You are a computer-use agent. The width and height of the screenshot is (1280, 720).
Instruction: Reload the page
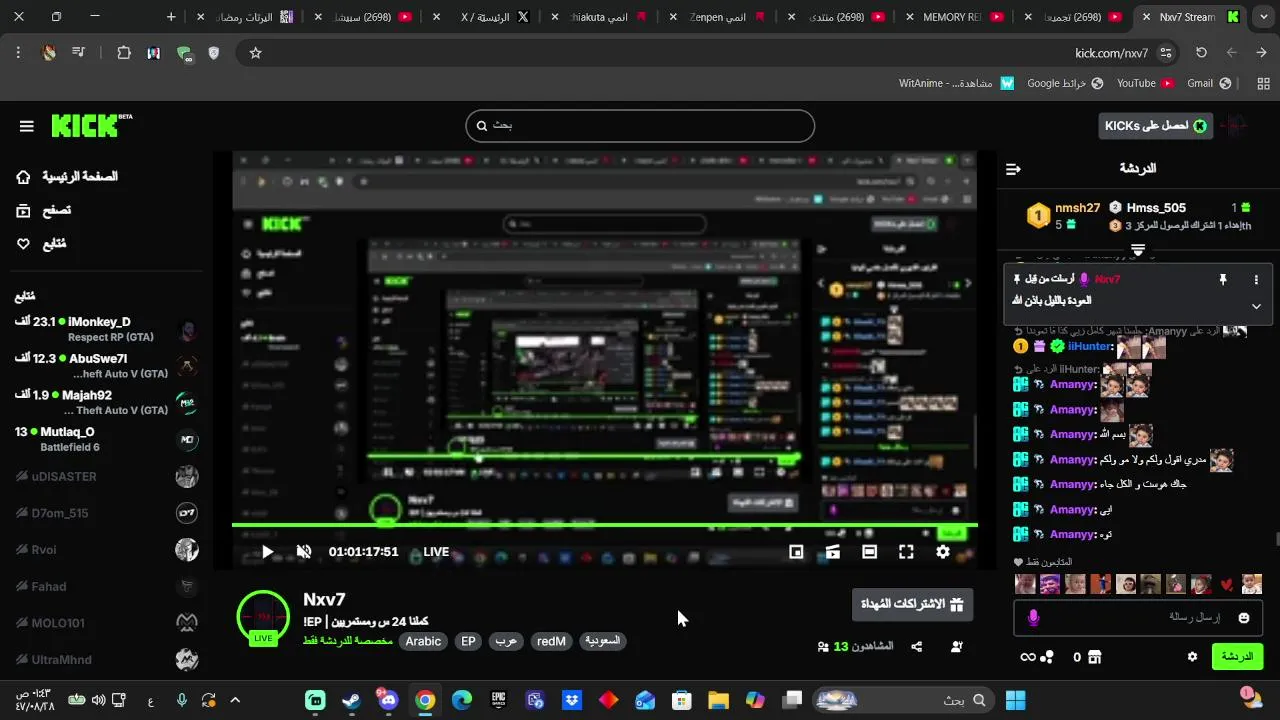click(1201, 53)
